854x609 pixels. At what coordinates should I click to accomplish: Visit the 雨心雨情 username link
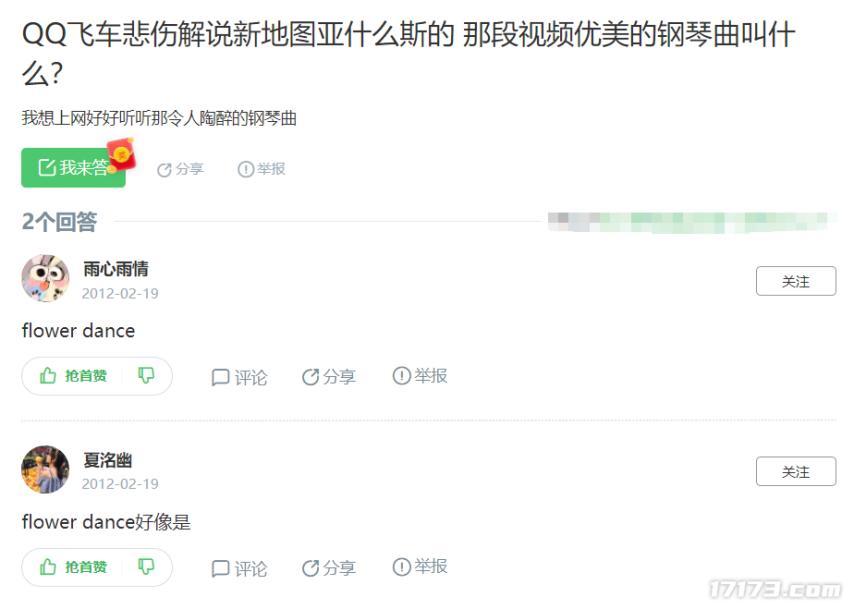point(115,269)
